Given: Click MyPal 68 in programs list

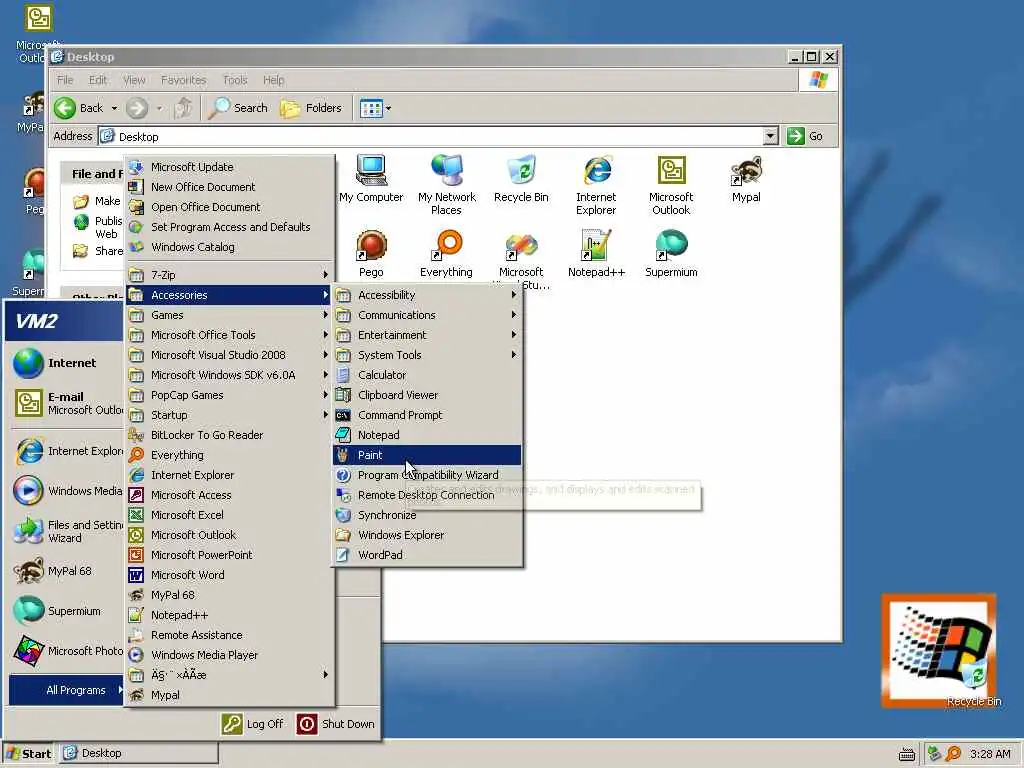Looking at the screenshot, I should pyautogui.click(x=229, y=595).
